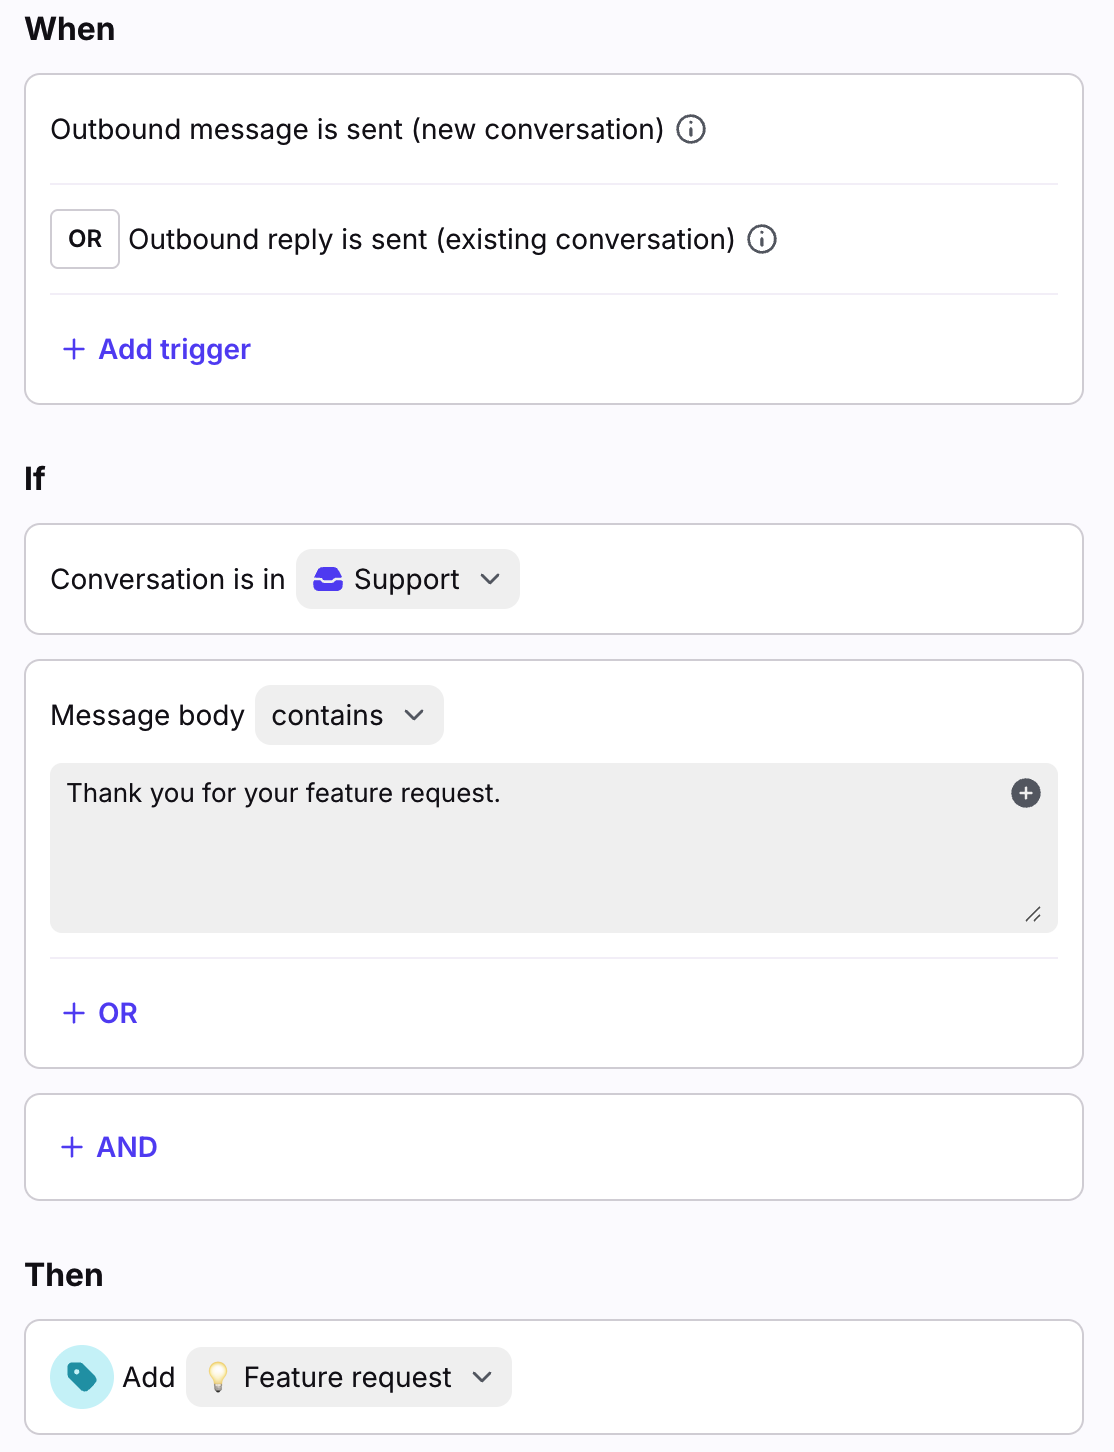Add an AND condition block
Screen dimensions: 1114x1452
coord(110,1147)
